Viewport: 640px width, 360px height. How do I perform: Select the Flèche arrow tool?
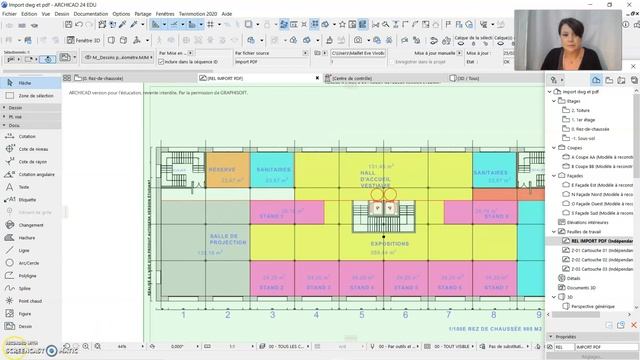31,83
